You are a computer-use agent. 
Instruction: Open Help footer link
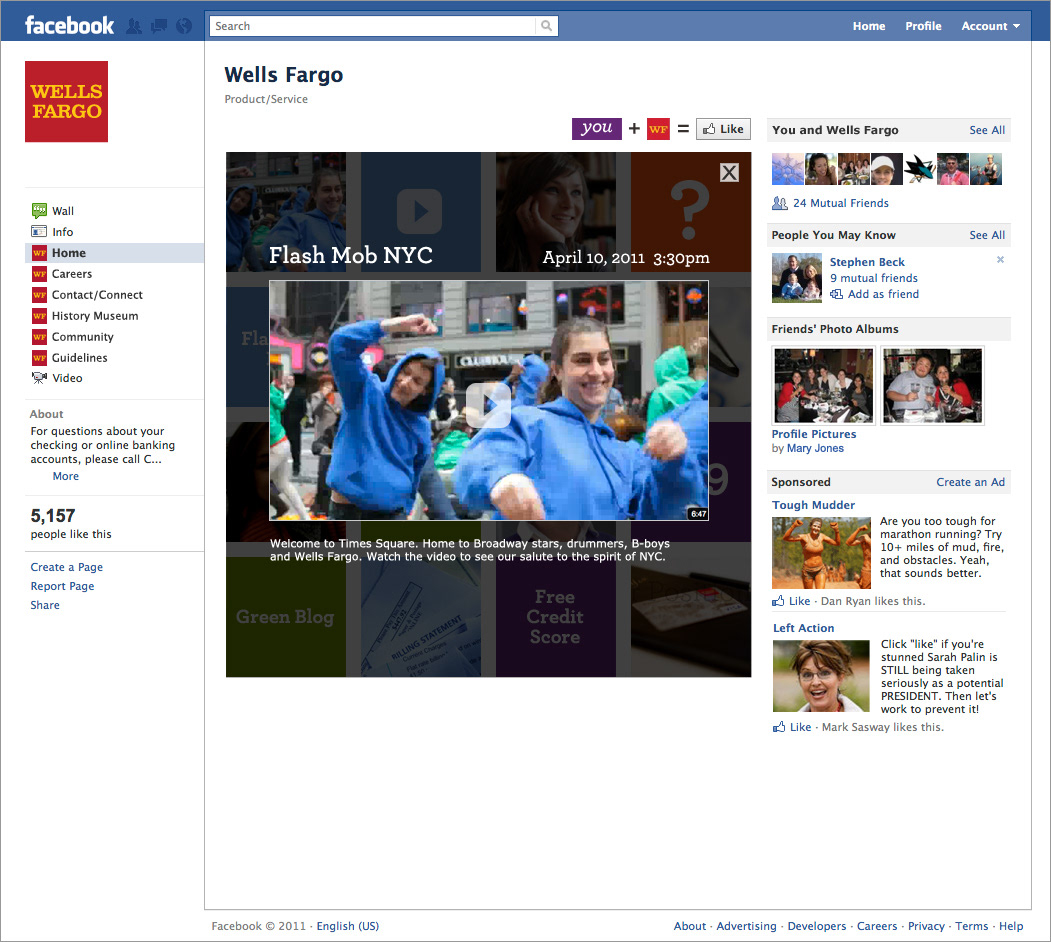click(x=1011, y=926)
